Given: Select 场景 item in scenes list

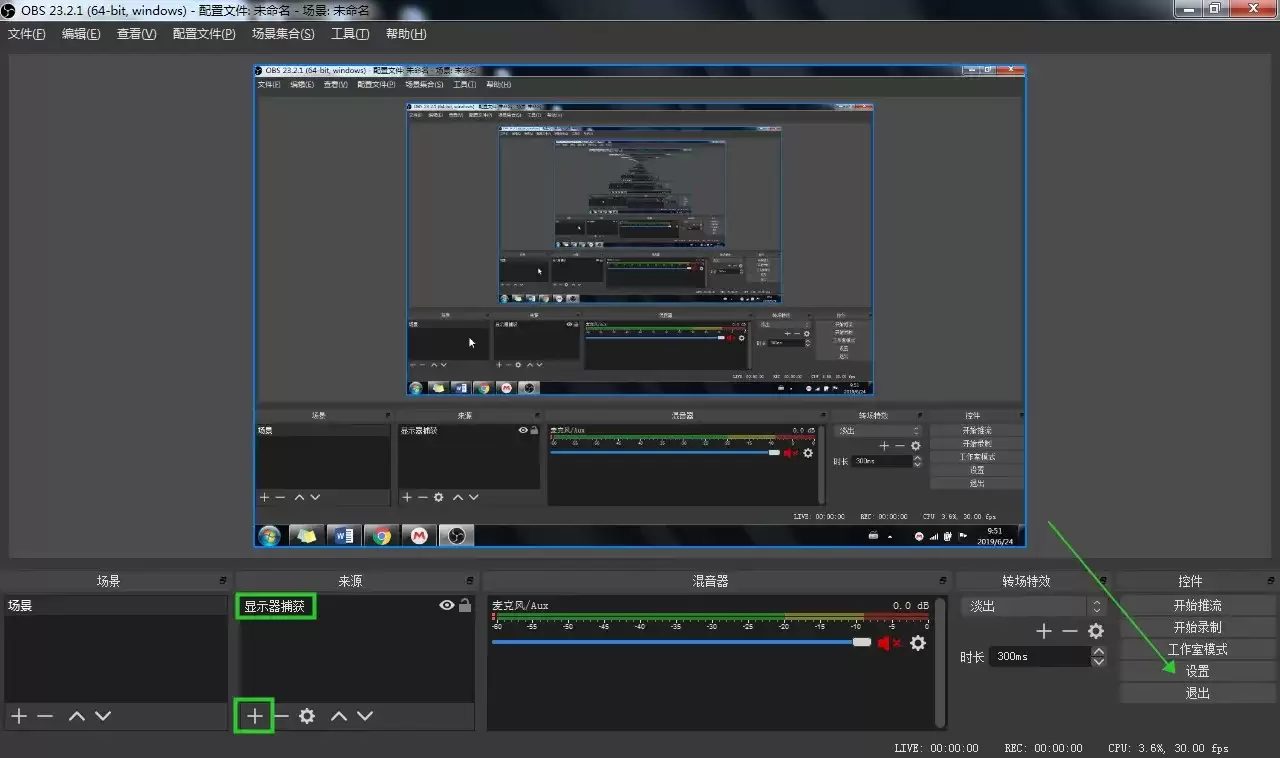Looking at the screenshot, I should [116, 605].
